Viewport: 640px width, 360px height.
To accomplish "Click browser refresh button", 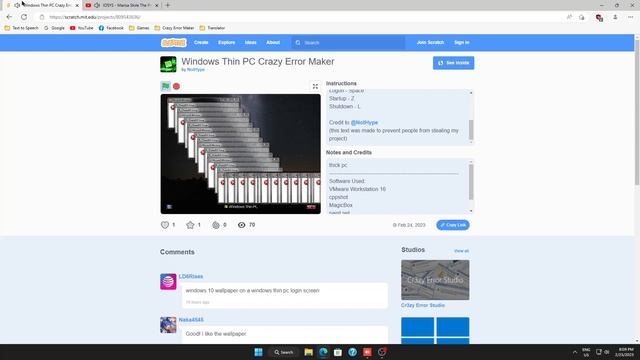I will click(24, 17).
